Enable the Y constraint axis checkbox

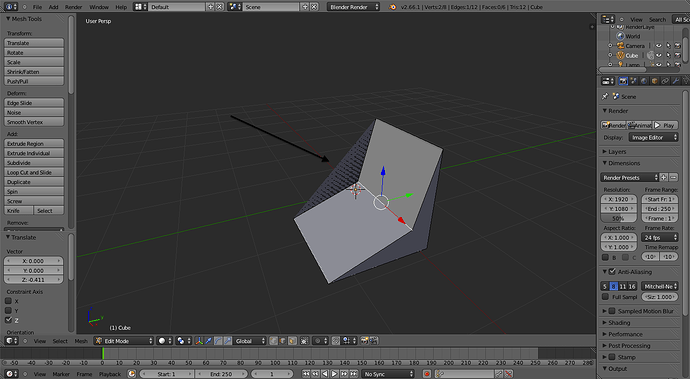(8, 311)
